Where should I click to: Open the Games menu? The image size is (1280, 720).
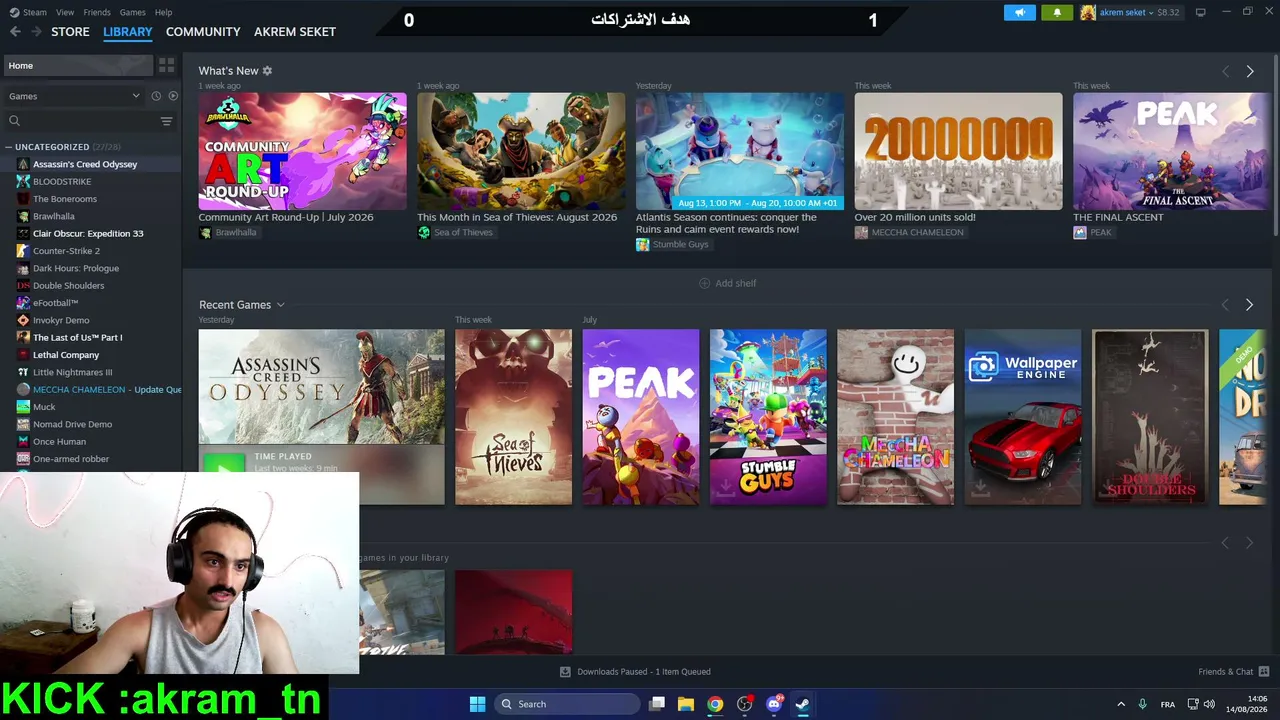(132, 12)
